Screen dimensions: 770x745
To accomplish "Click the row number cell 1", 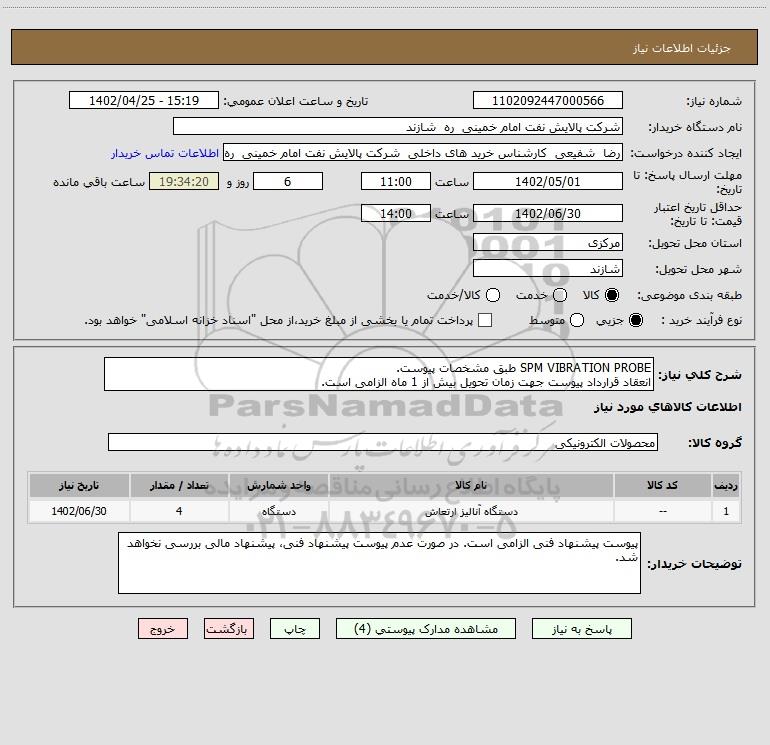I will pos(726,511).
